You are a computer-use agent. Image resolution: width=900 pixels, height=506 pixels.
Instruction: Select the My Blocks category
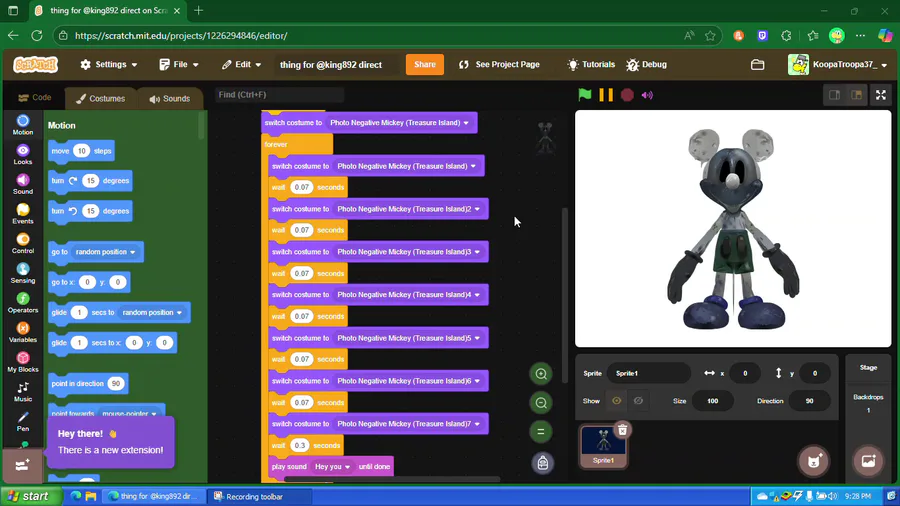pos(23,363)
